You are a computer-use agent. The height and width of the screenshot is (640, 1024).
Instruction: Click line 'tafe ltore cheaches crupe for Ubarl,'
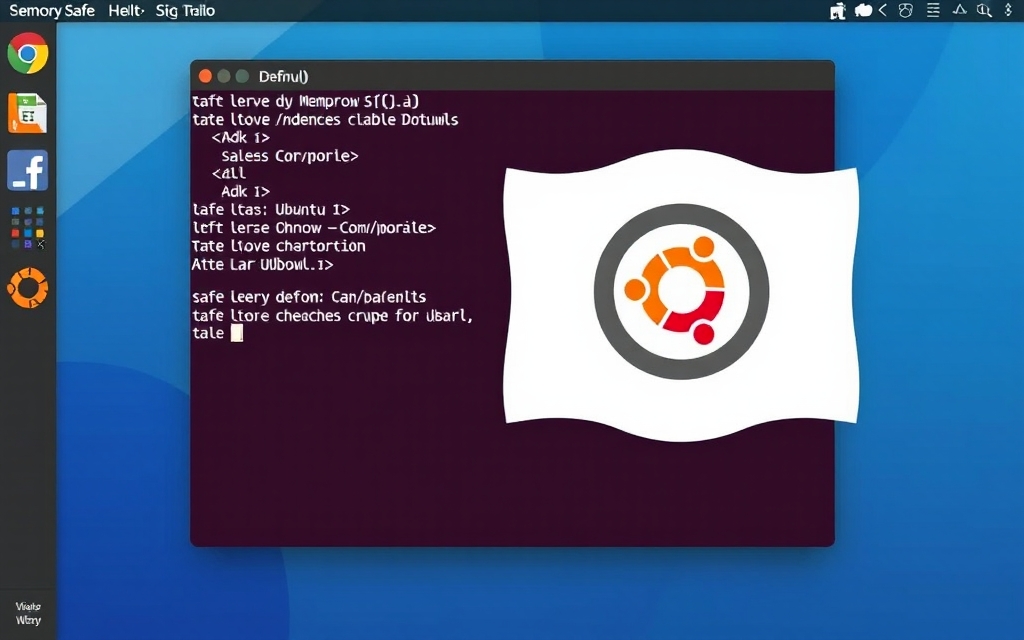coord(332,315)
